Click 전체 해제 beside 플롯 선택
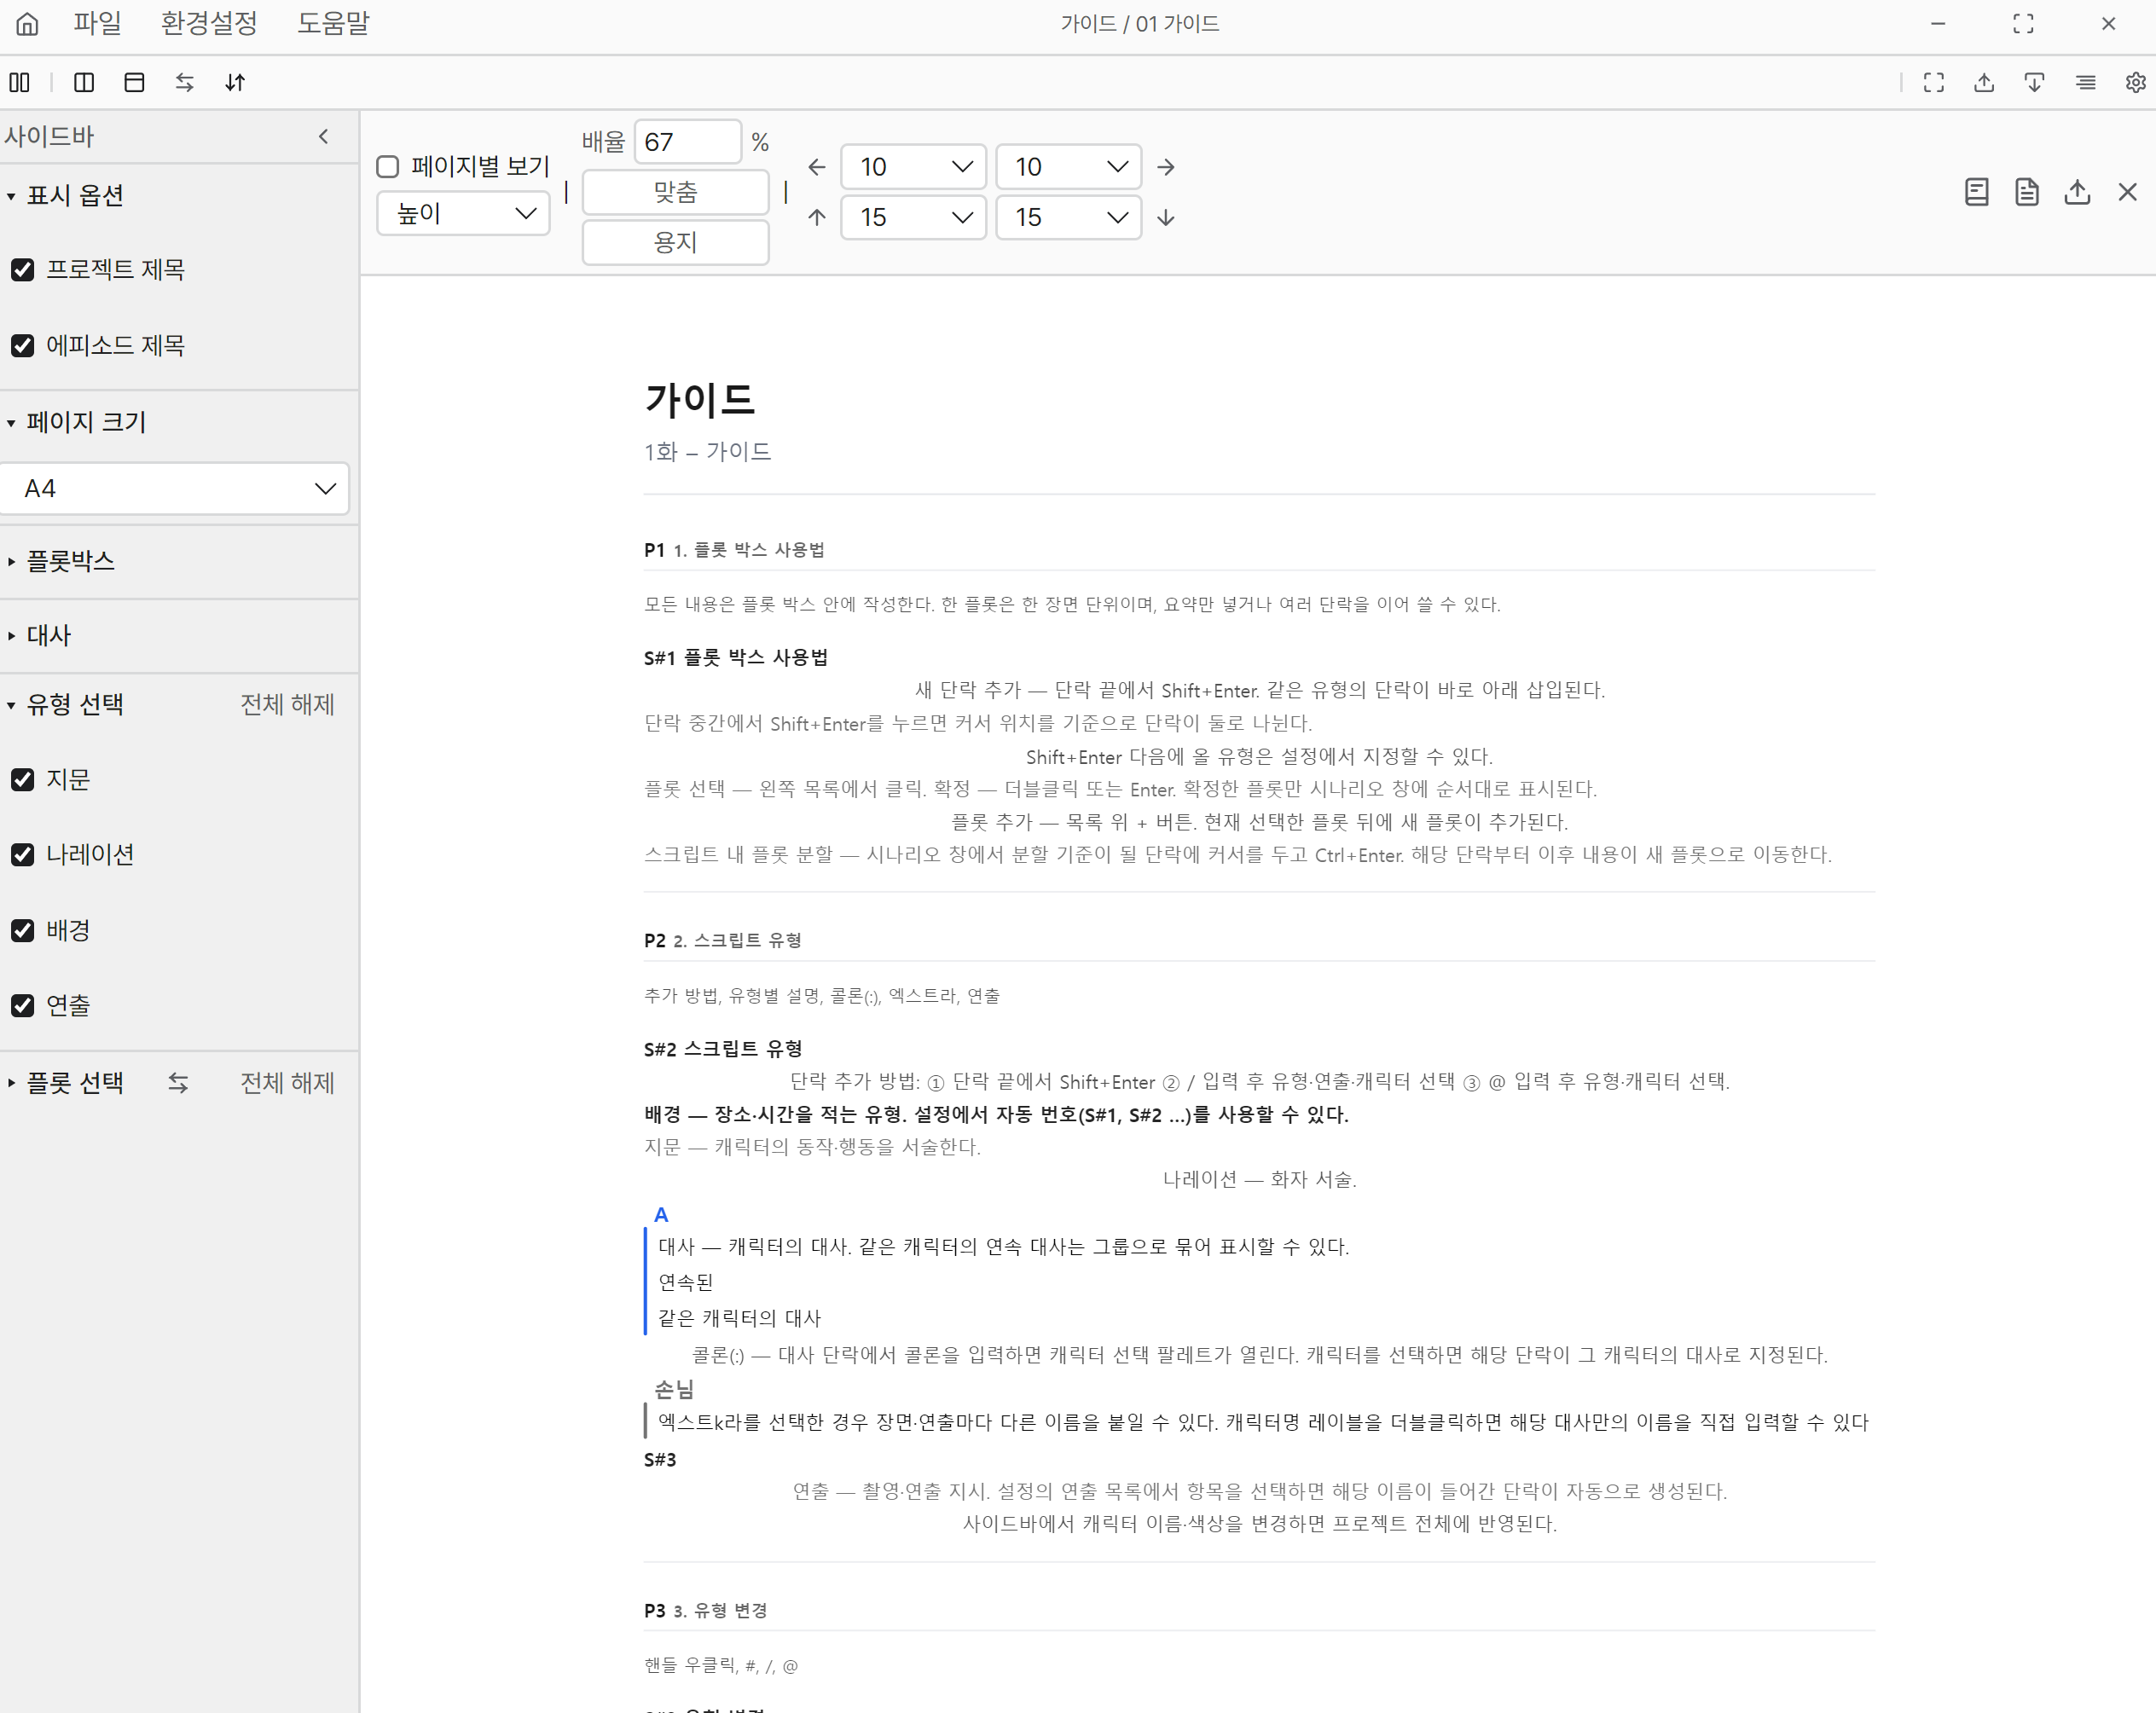Image resolution: width=2156 pixels, height=1713 pixels. [x=287, y=1083]
